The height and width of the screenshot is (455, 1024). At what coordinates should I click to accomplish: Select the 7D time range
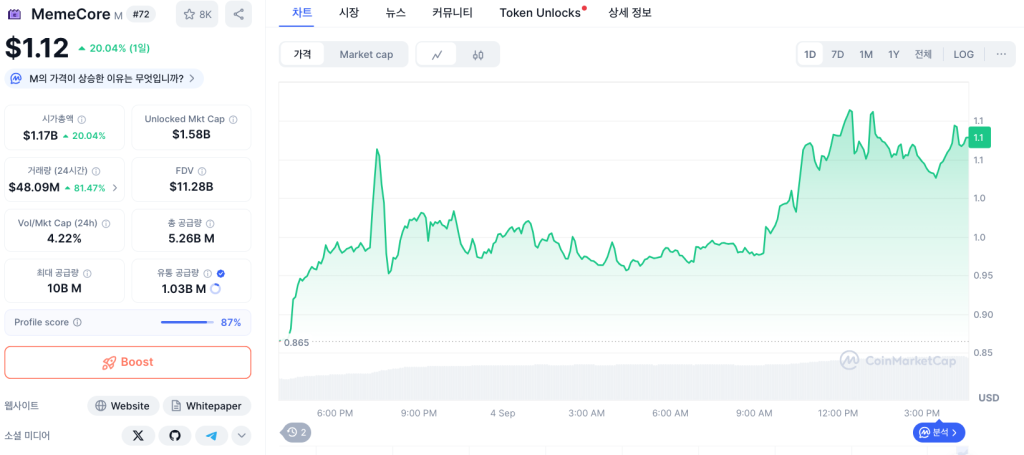837,54
